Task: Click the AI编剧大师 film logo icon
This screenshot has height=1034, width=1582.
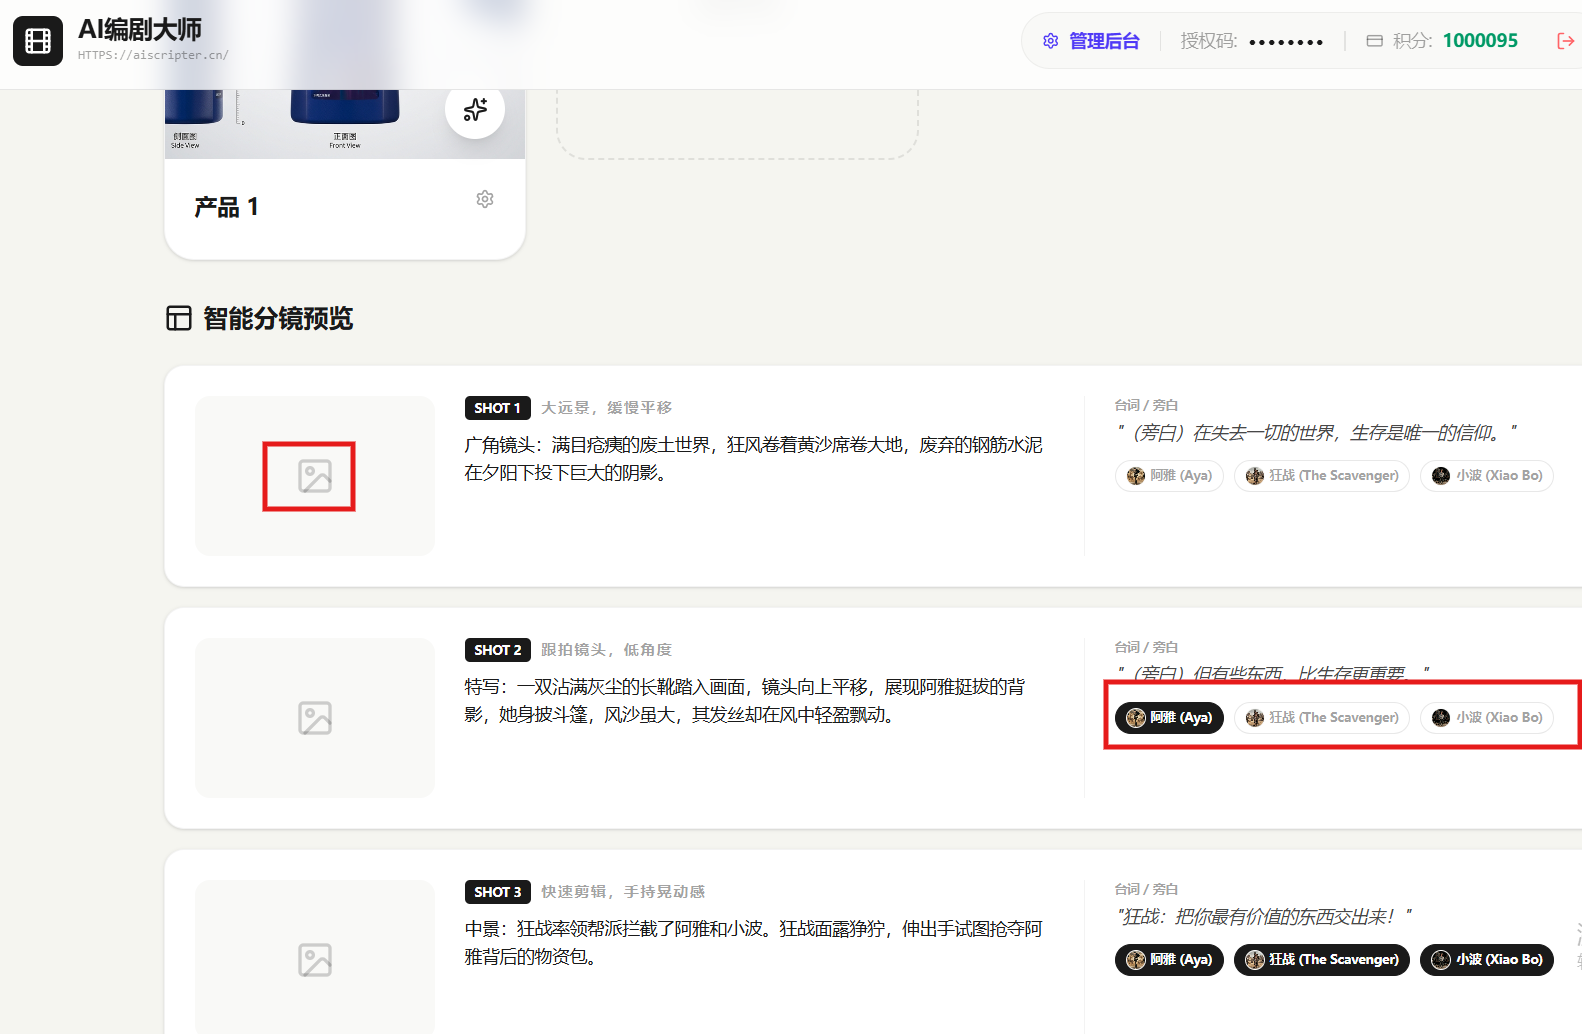Action: click(38, 41)
